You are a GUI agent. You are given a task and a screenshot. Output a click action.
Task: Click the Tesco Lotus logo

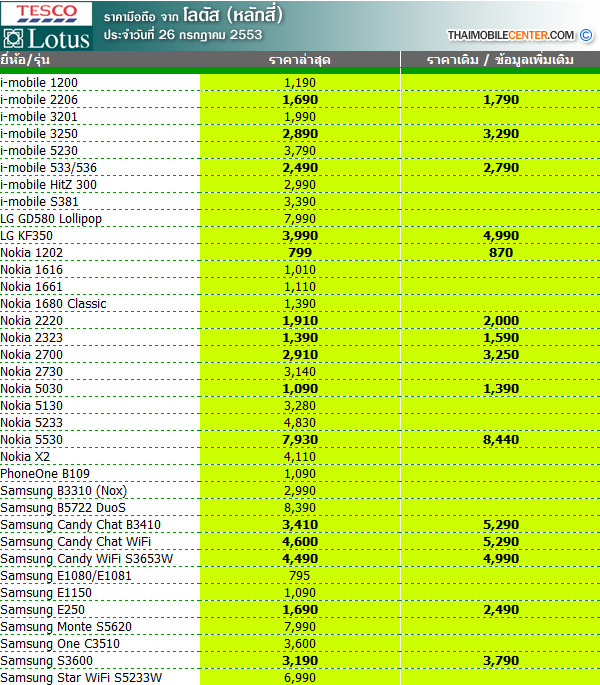[x=46, y=26]
